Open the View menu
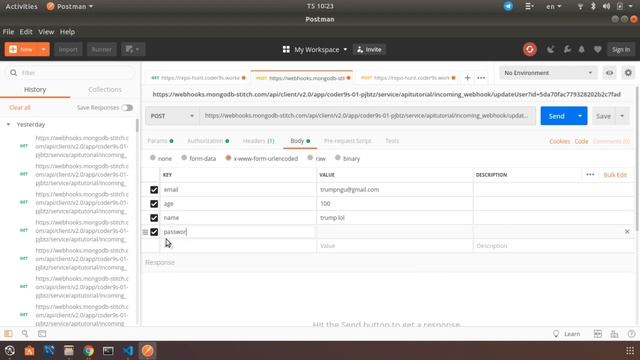The image size is (640, 360). pyautogui.click(x=46, y=31)
